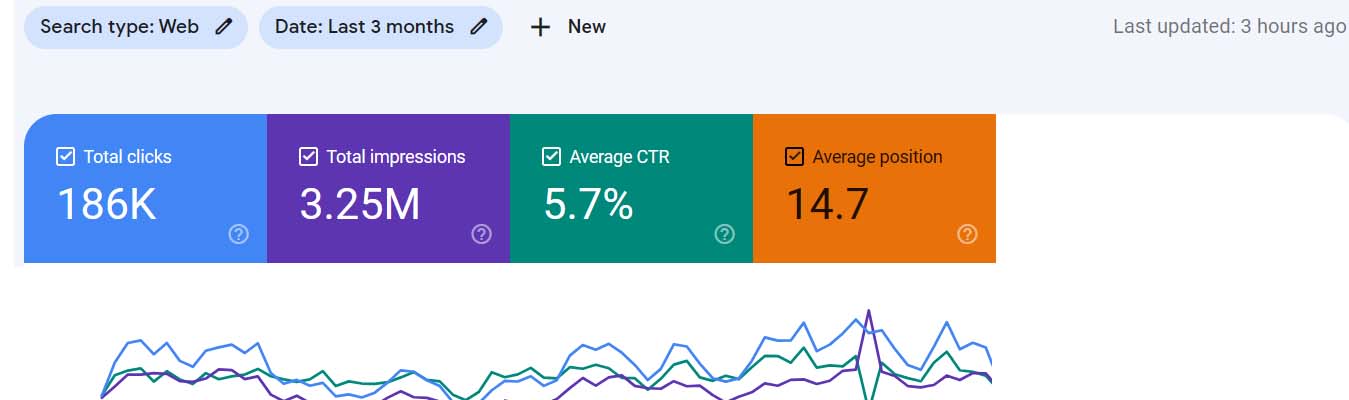1349x400 pixels.
Task: Open help icon on Average position card
Action: tap(967, 234)
